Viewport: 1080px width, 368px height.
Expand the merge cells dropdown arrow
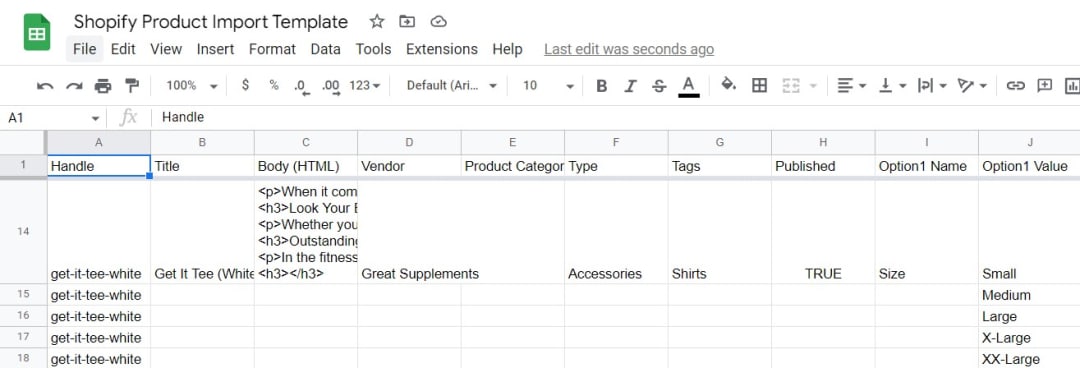pyautogui.click(x=813, y=86)
